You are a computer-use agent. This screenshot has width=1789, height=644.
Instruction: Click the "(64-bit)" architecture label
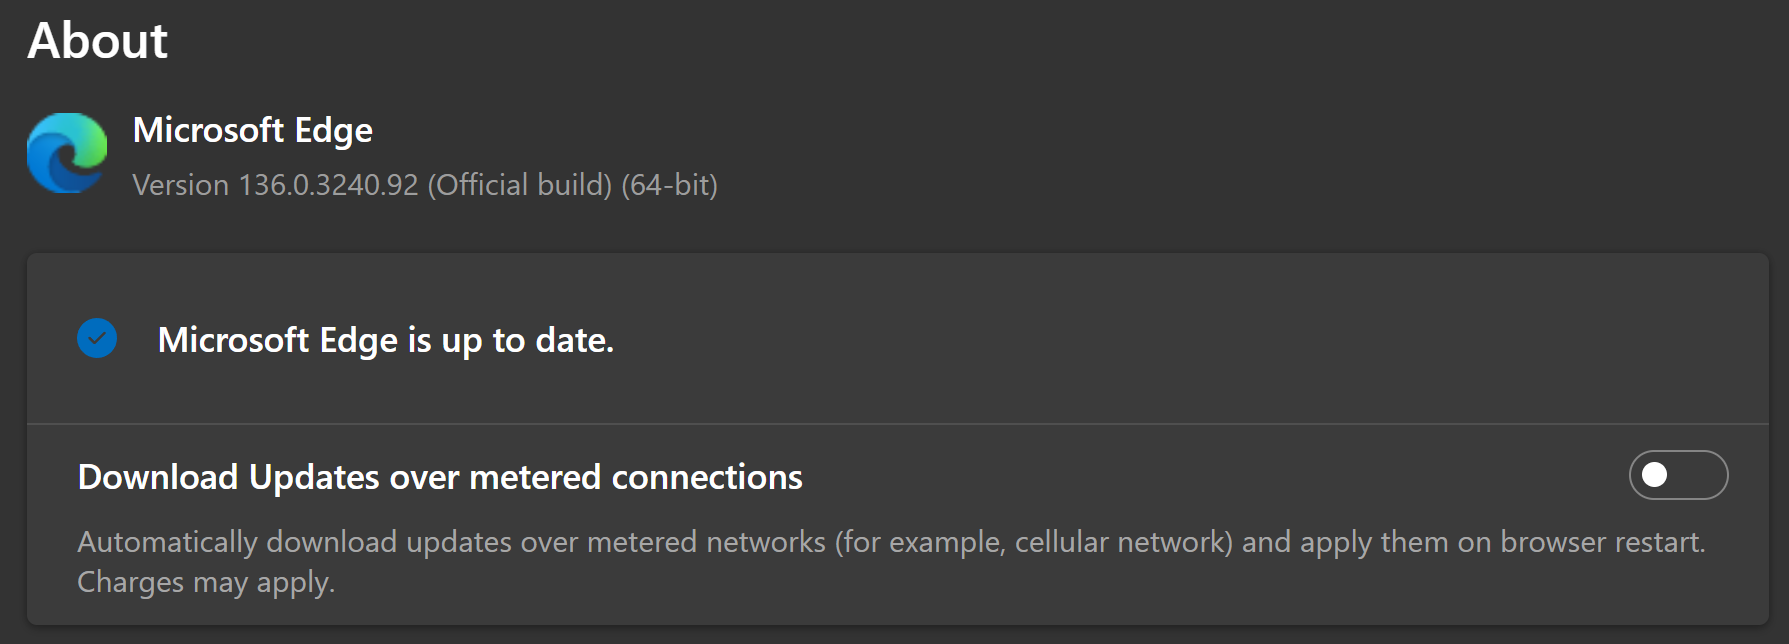click(669, 185)
